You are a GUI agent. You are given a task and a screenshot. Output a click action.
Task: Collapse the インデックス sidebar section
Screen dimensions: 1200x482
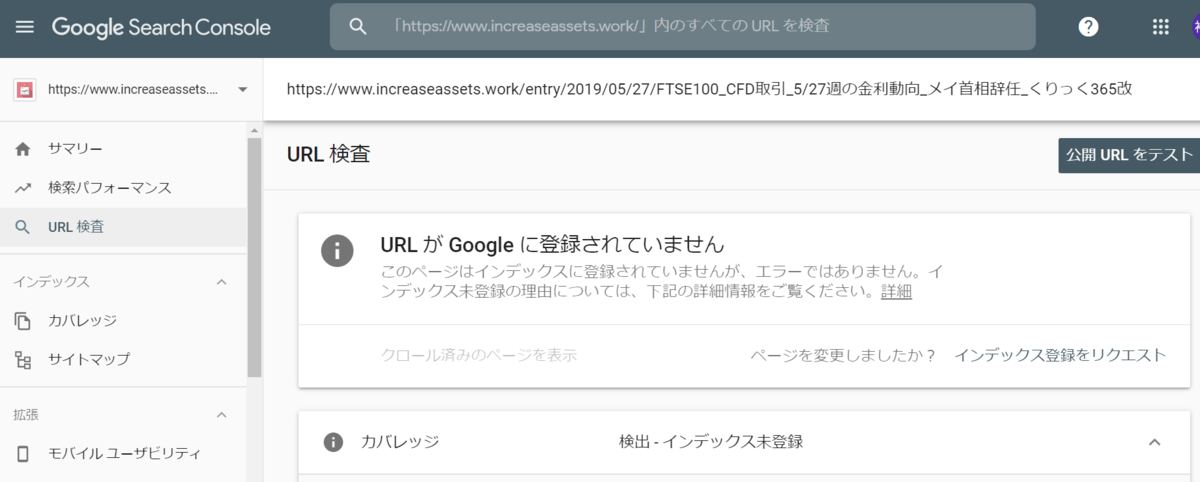pos(222,282)
